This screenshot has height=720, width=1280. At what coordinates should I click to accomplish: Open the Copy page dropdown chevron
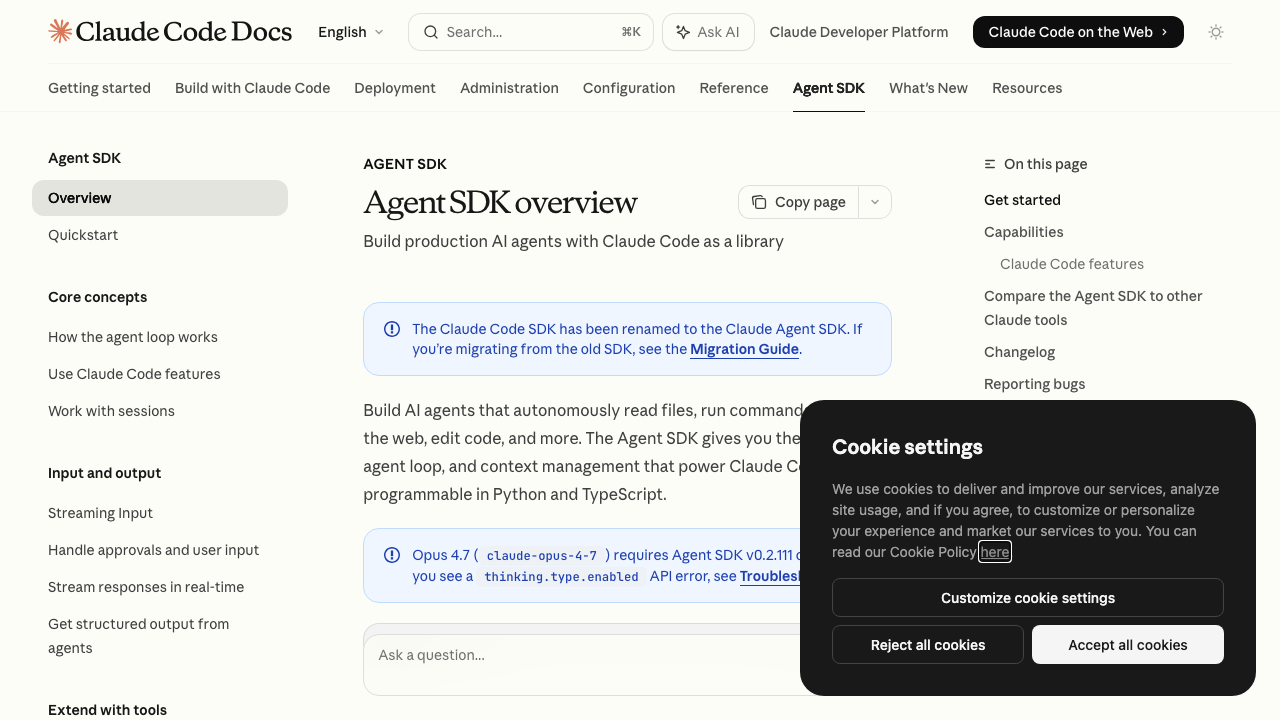click(874, 201)
